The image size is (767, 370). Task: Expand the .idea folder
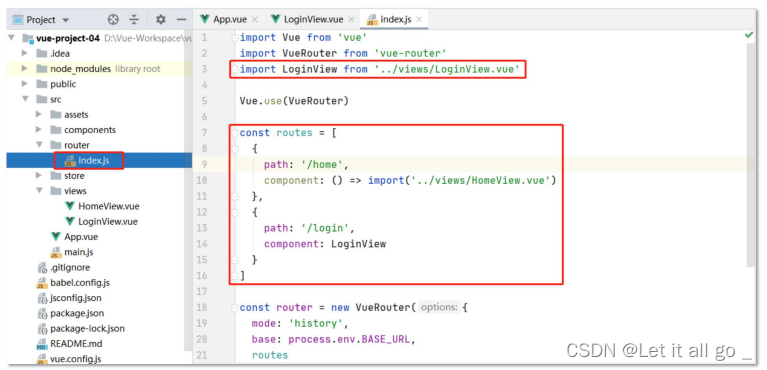pyautogui.click(x=25, y=53)
